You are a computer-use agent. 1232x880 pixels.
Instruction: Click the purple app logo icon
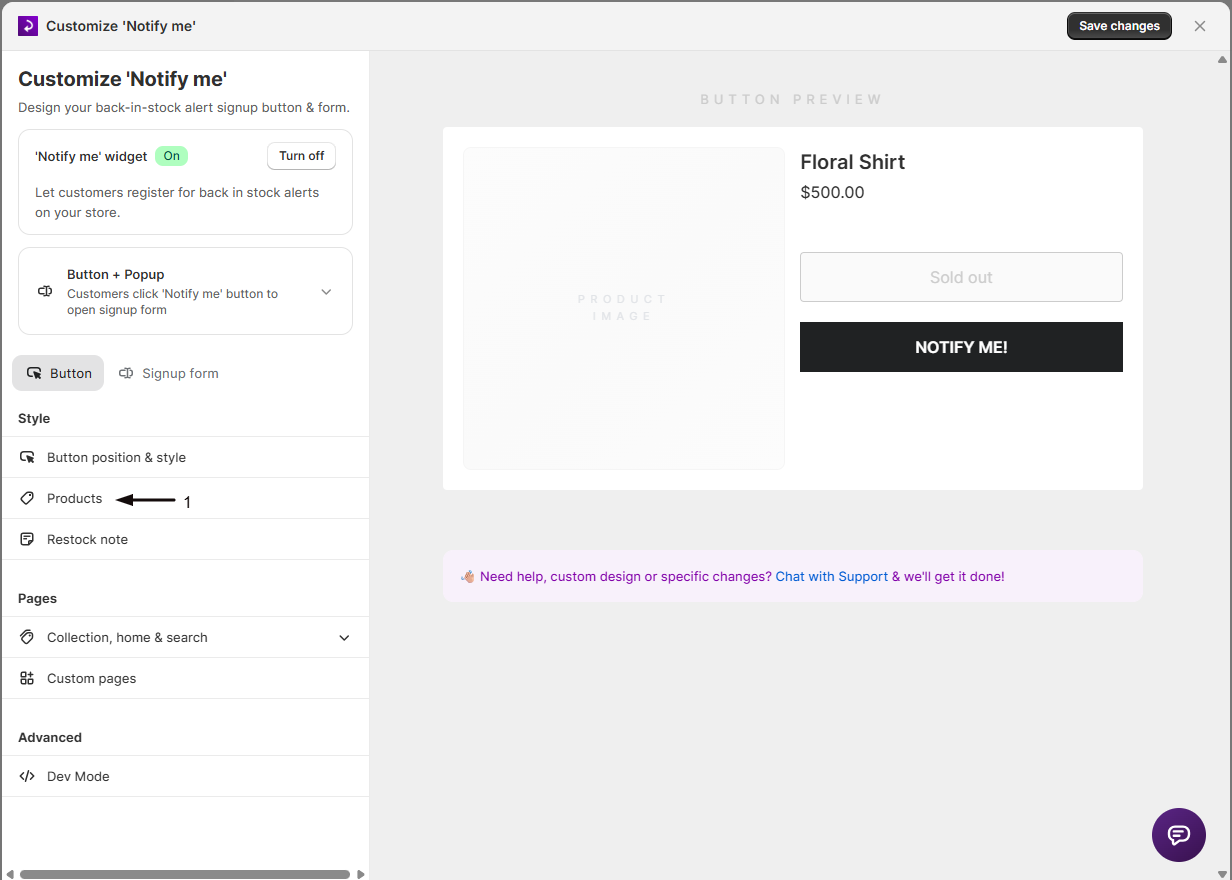[x=28, y=26]
